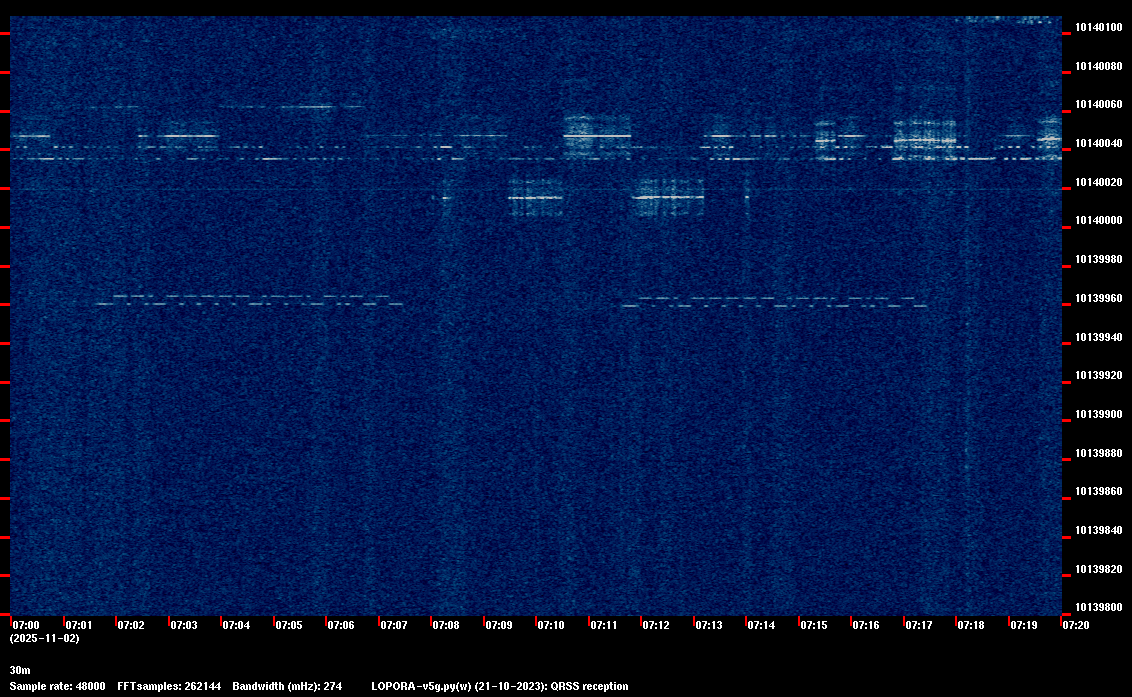Image resolution: width=1132 pixels, height=697 pixels.
Task: Click the 07:10 time axis label
Action: coord(551,625)
